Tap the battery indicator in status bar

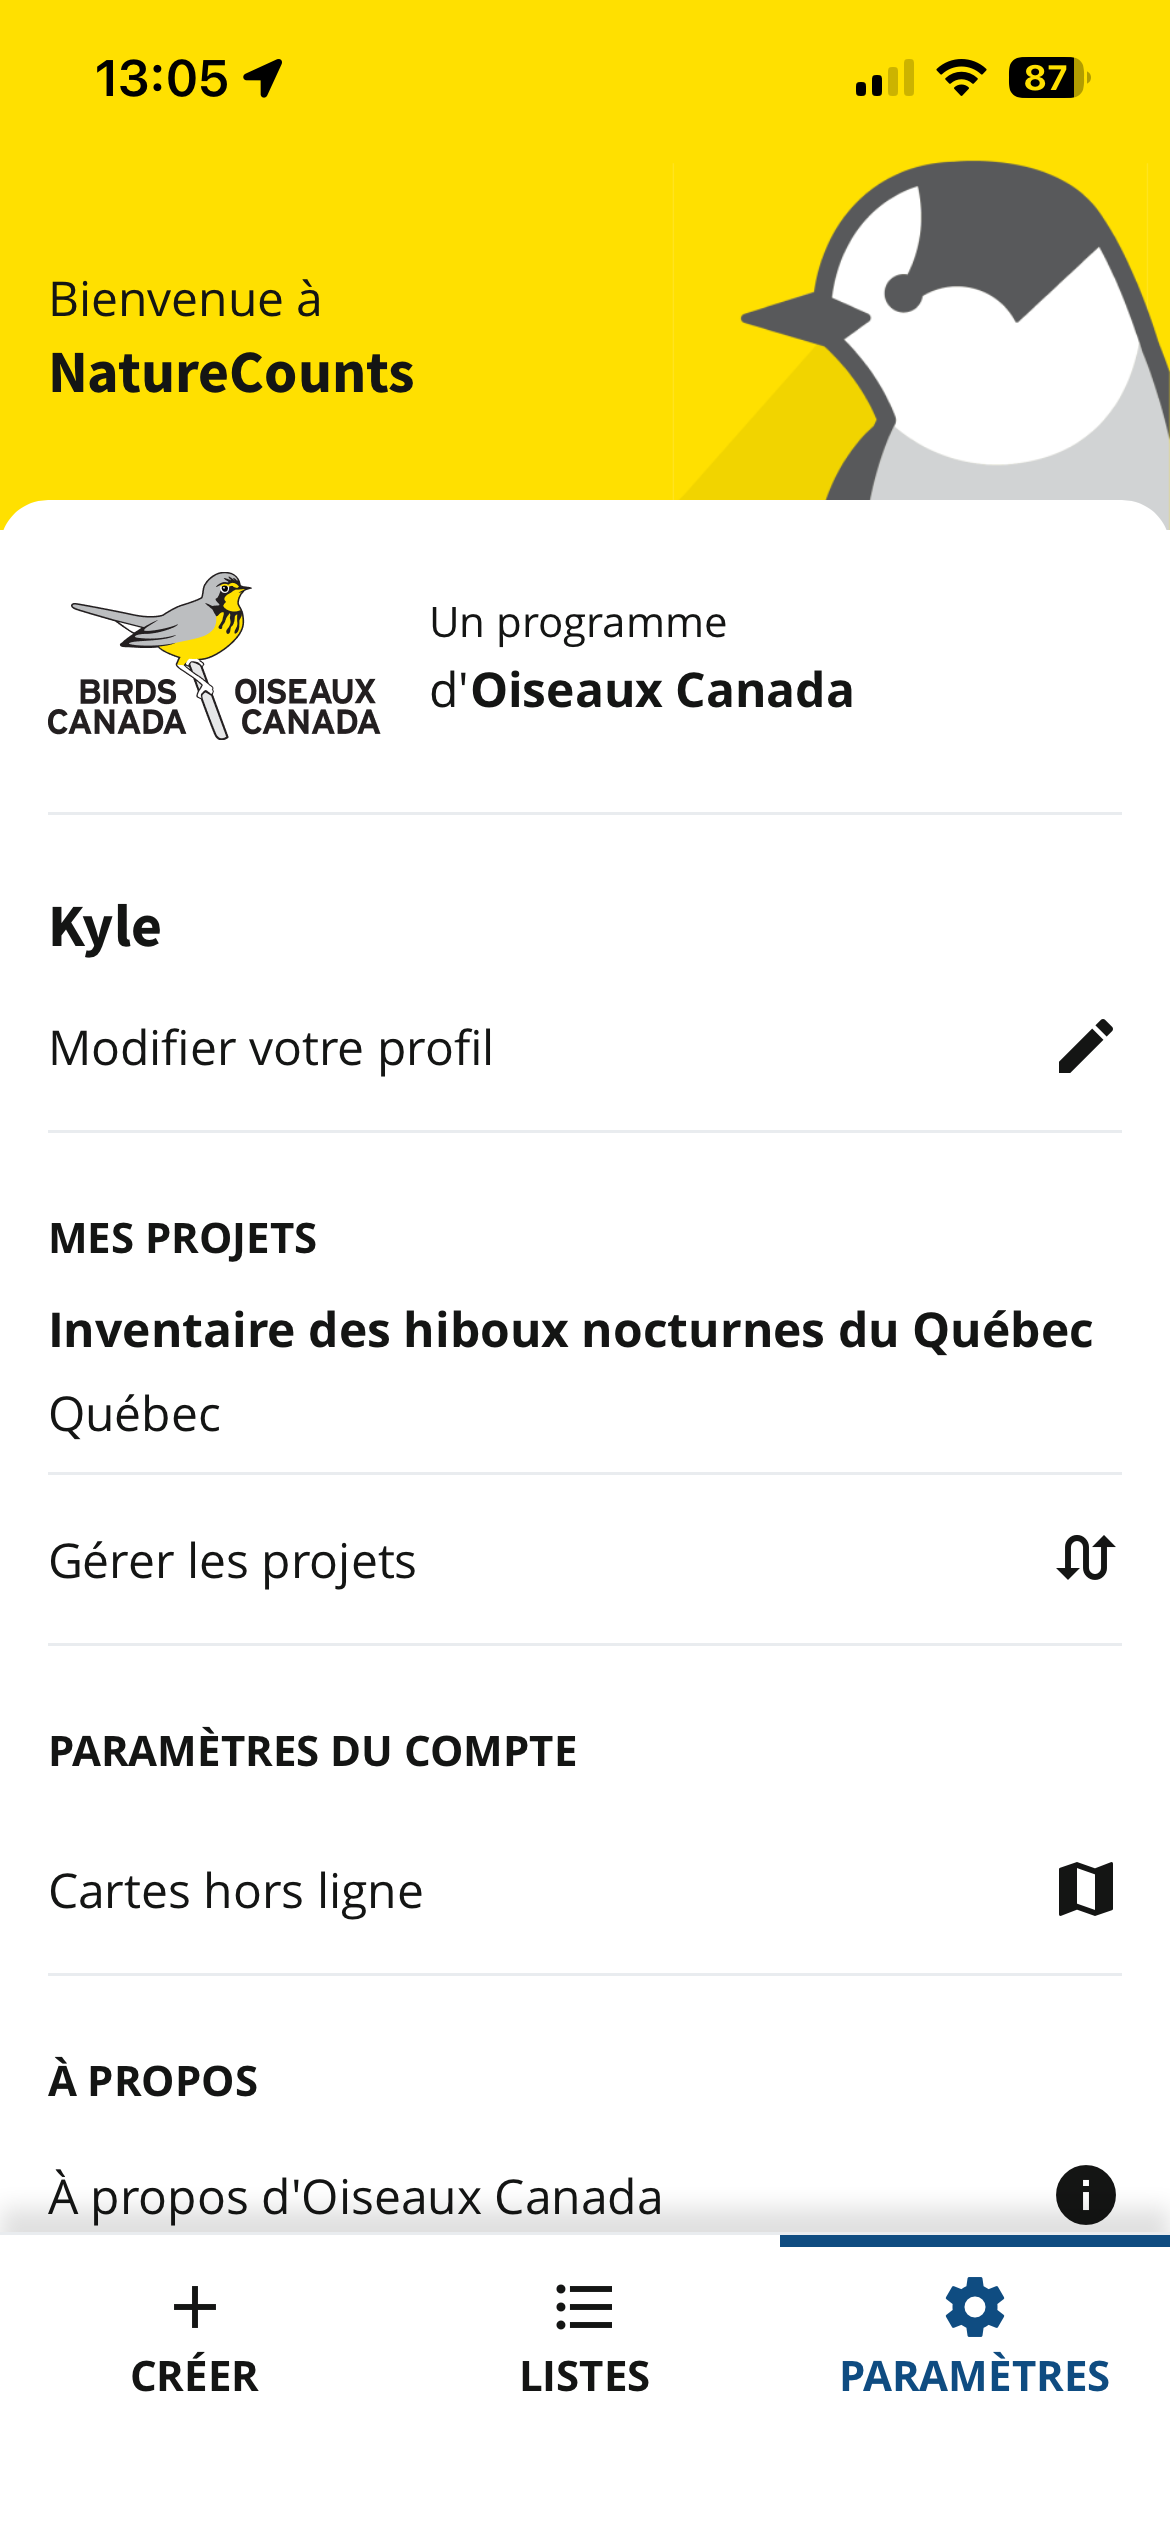tap(1047, 78)
